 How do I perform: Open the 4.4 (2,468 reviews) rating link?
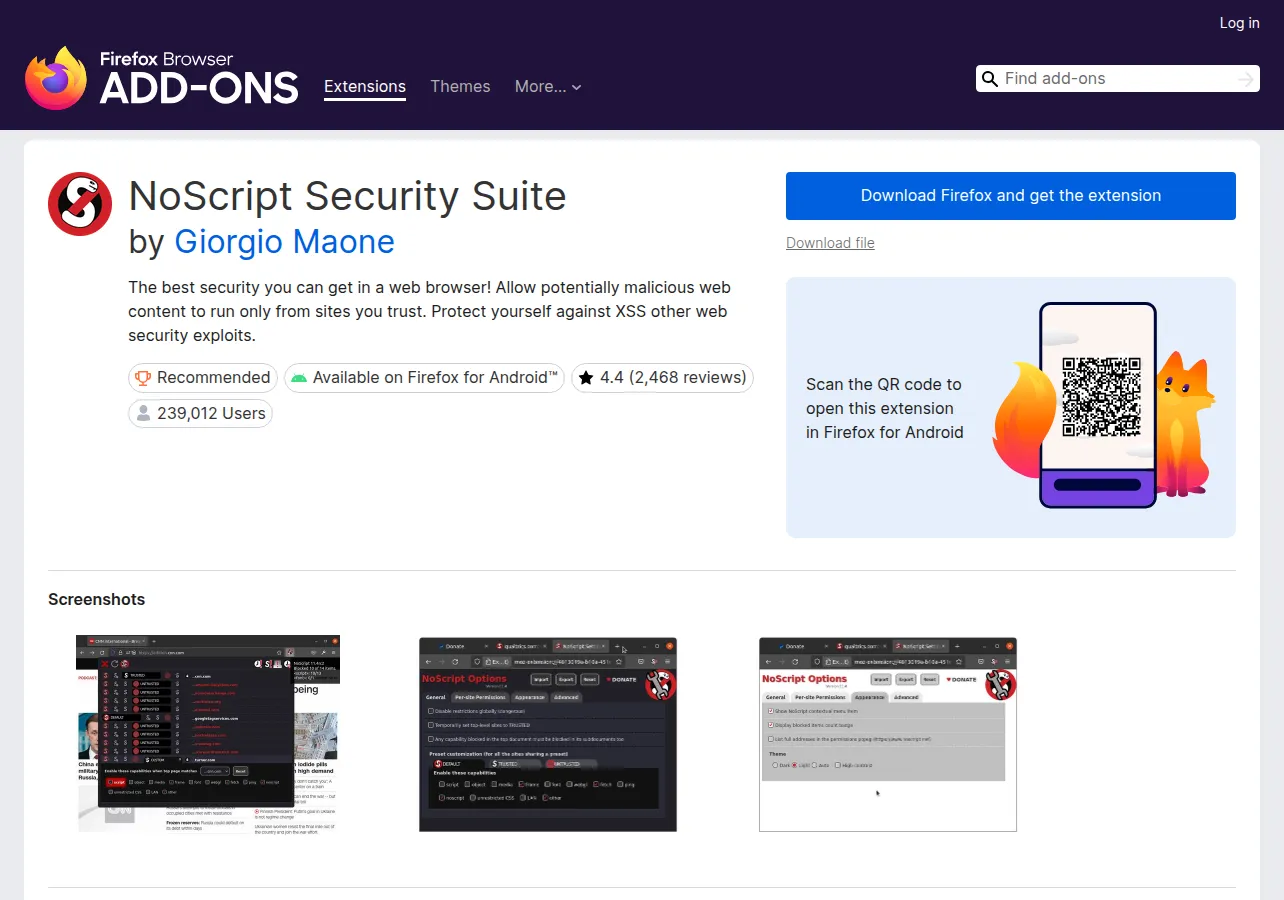pyautogui.click(x=662, y=378)
